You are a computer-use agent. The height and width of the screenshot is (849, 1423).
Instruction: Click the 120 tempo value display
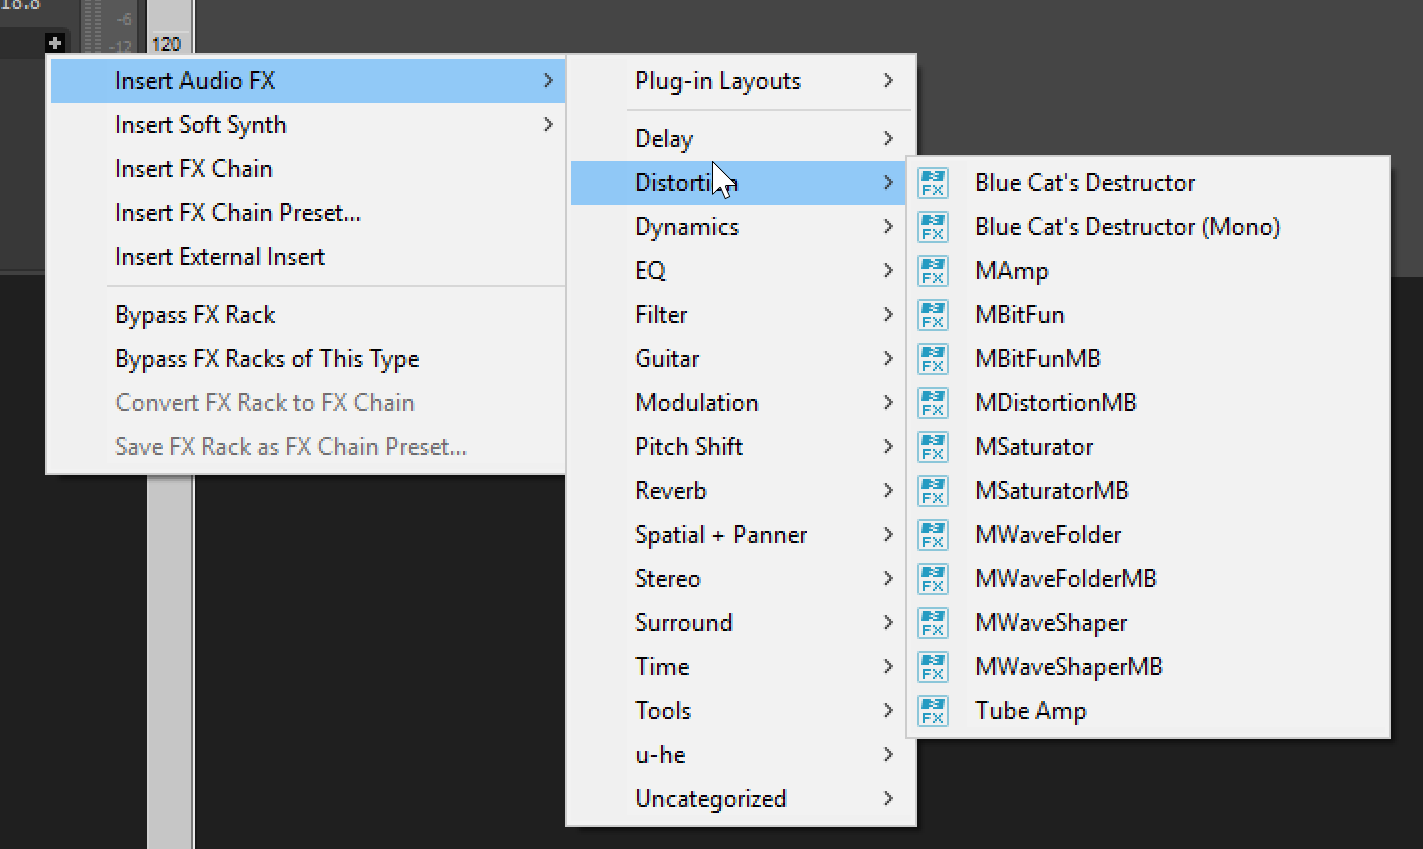[166, 42]
